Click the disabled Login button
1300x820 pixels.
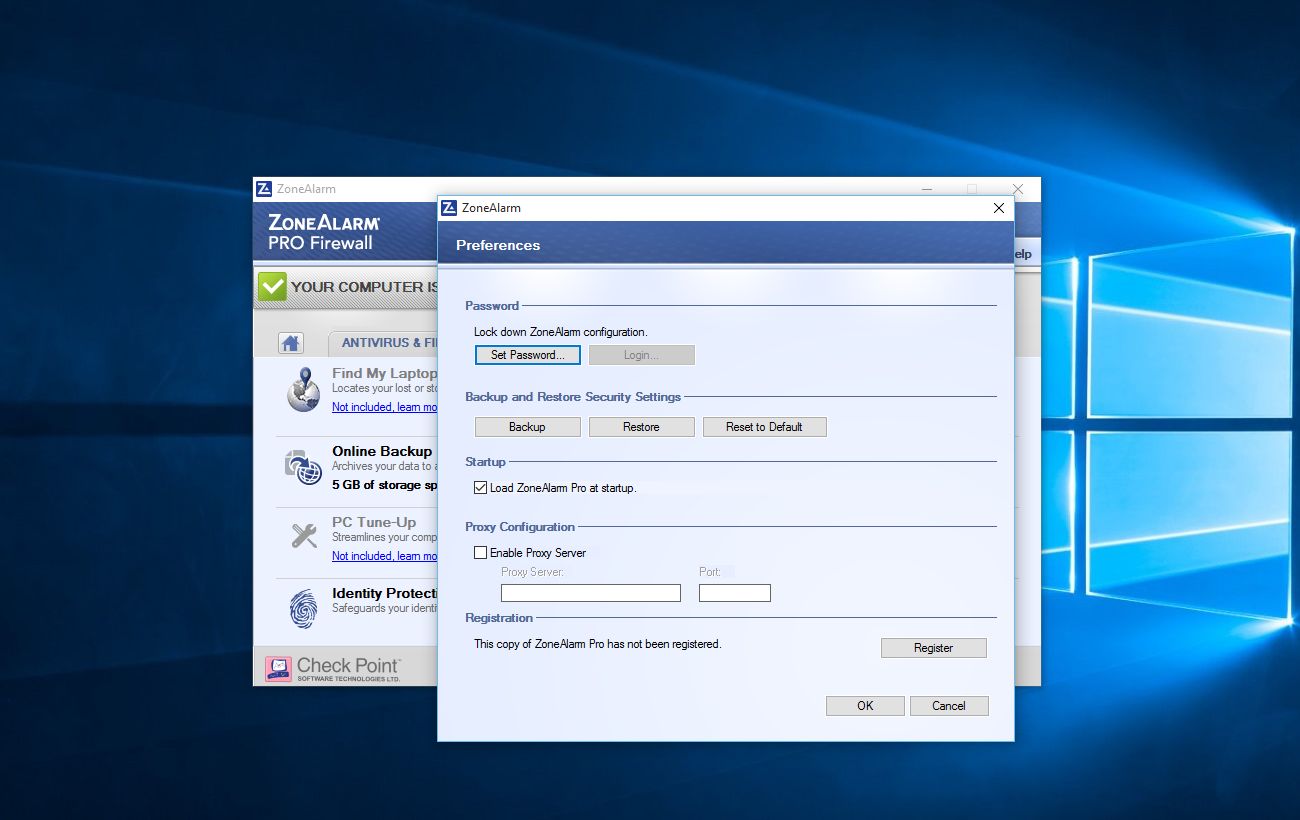coord(641,355)
